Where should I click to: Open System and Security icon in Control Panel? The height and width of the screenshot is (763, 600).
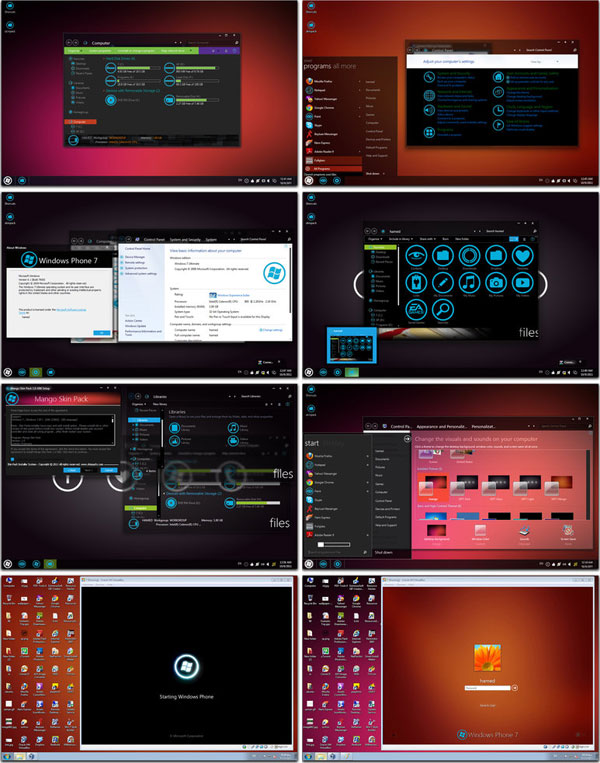[x=429, y=77]
